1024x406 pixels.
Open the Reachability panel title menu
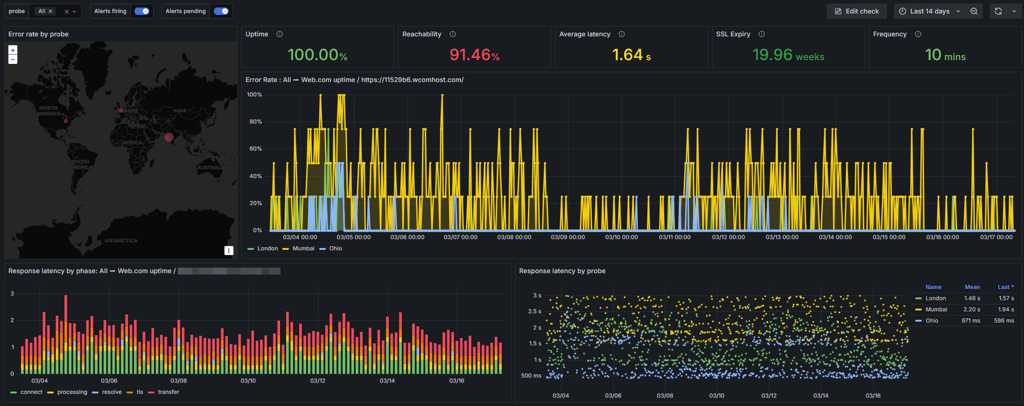click(x=422, y=34)
